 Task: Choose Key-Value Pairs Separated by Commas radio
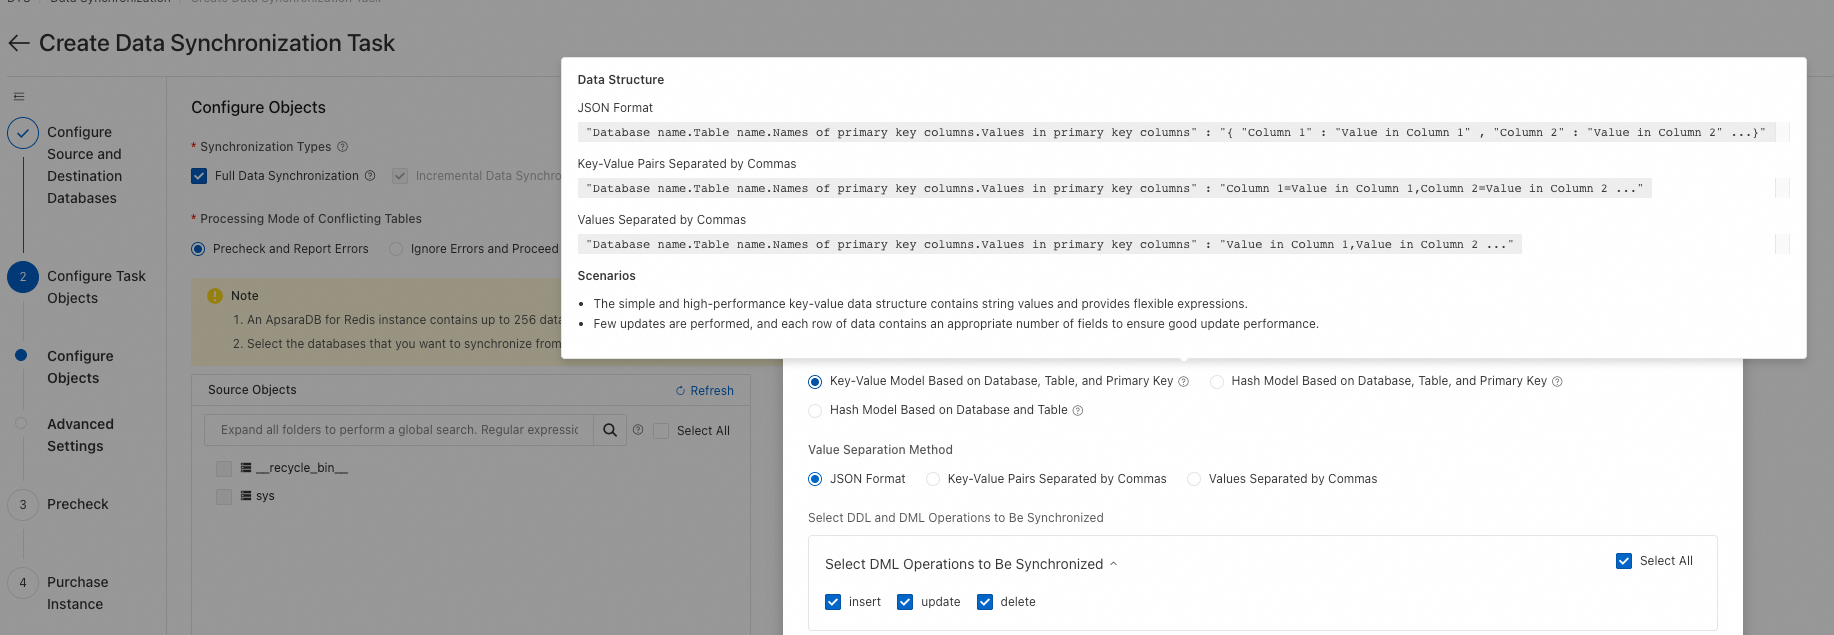coord(933,479)
